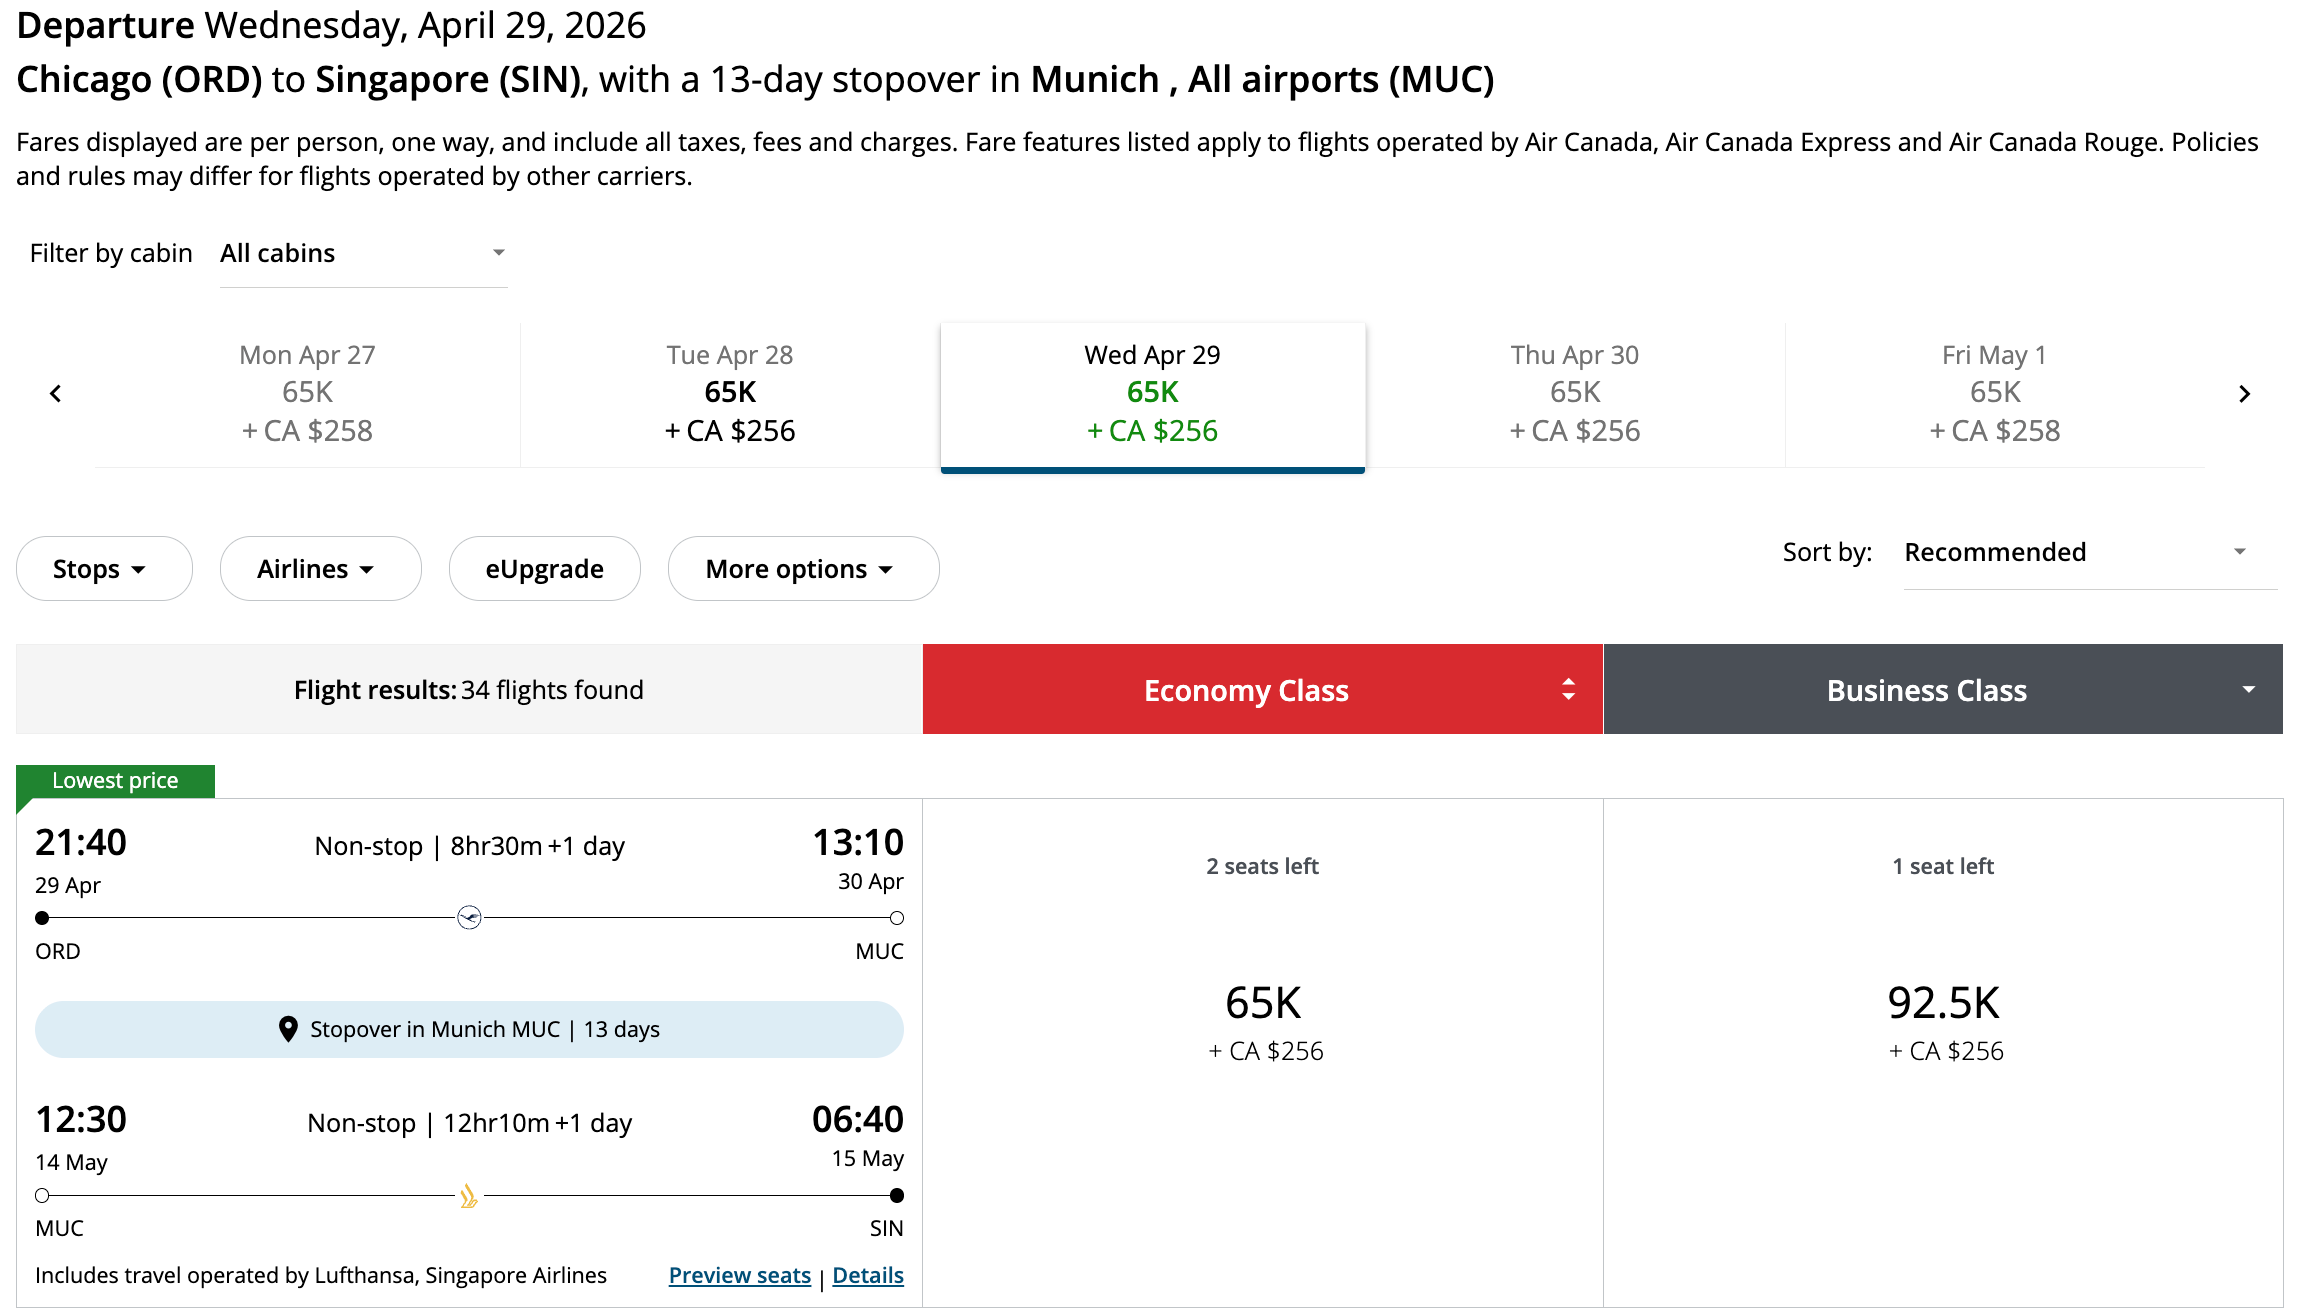Open the Preview seats link
This screenshot has width=2300, height=1308.
click(739, 1275)
